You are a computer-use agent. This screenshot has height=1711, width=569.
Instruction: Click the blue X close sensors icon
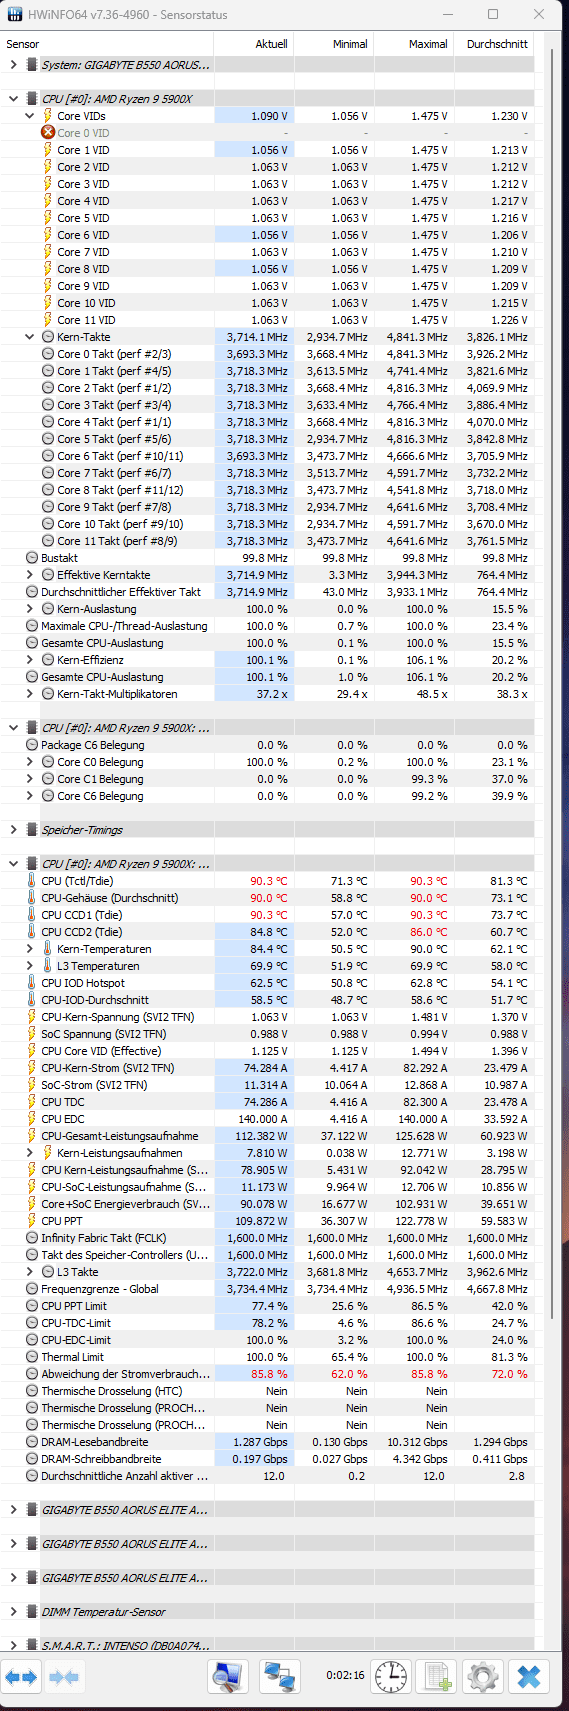pyautogui.click(x=530, y=1677)
